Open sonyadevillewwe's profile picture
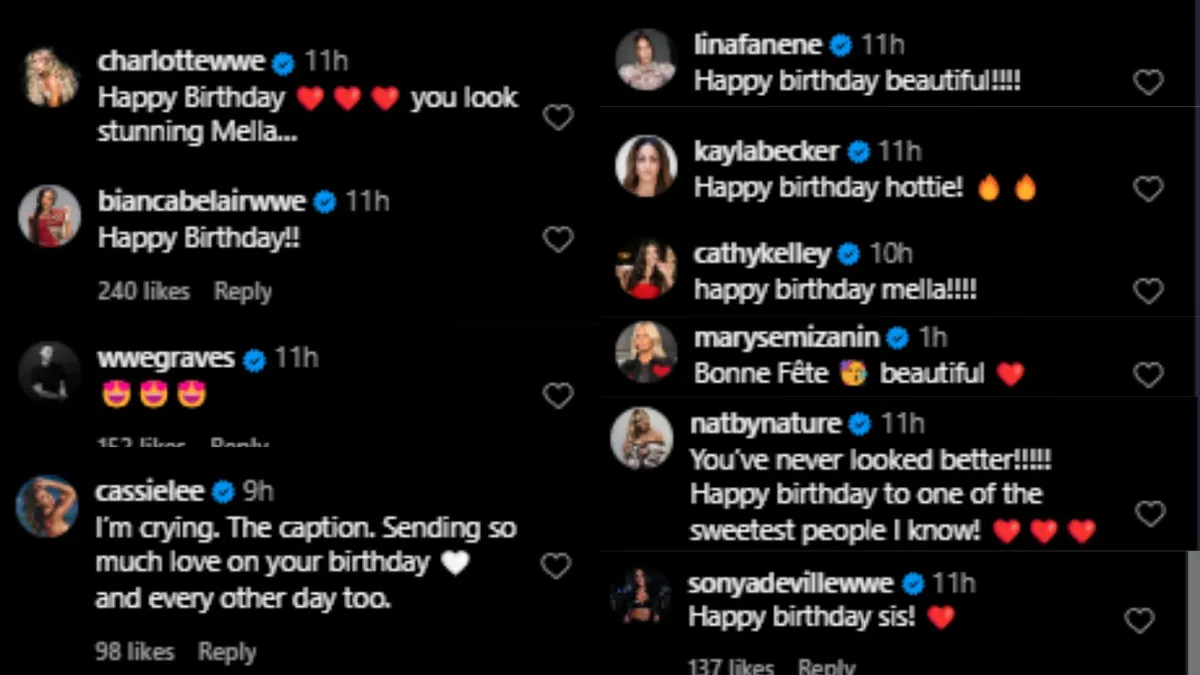Screen dimensions: 1200x675 click(x=641, y=596)
